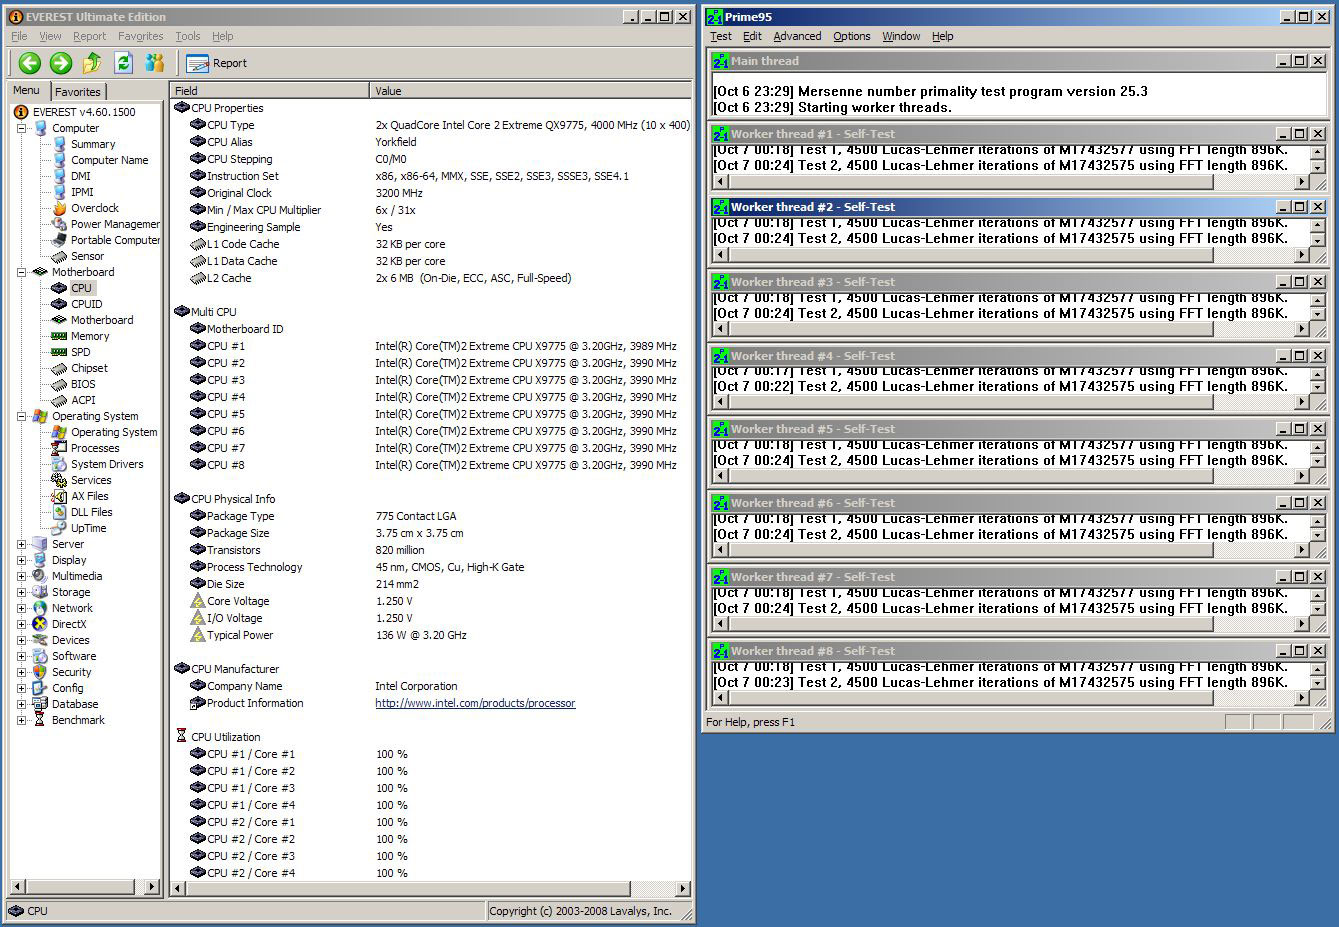Image resolution: width=1339 pixels, height=927 pixels.
Task: Click the details list horizontal scrollbar
Action: coord(431,888)
